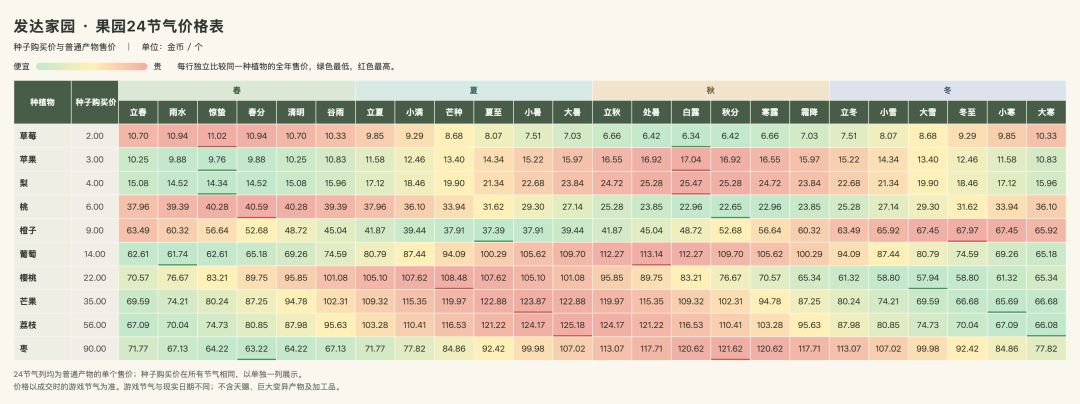Click the 立春 column header

(138, 112)
